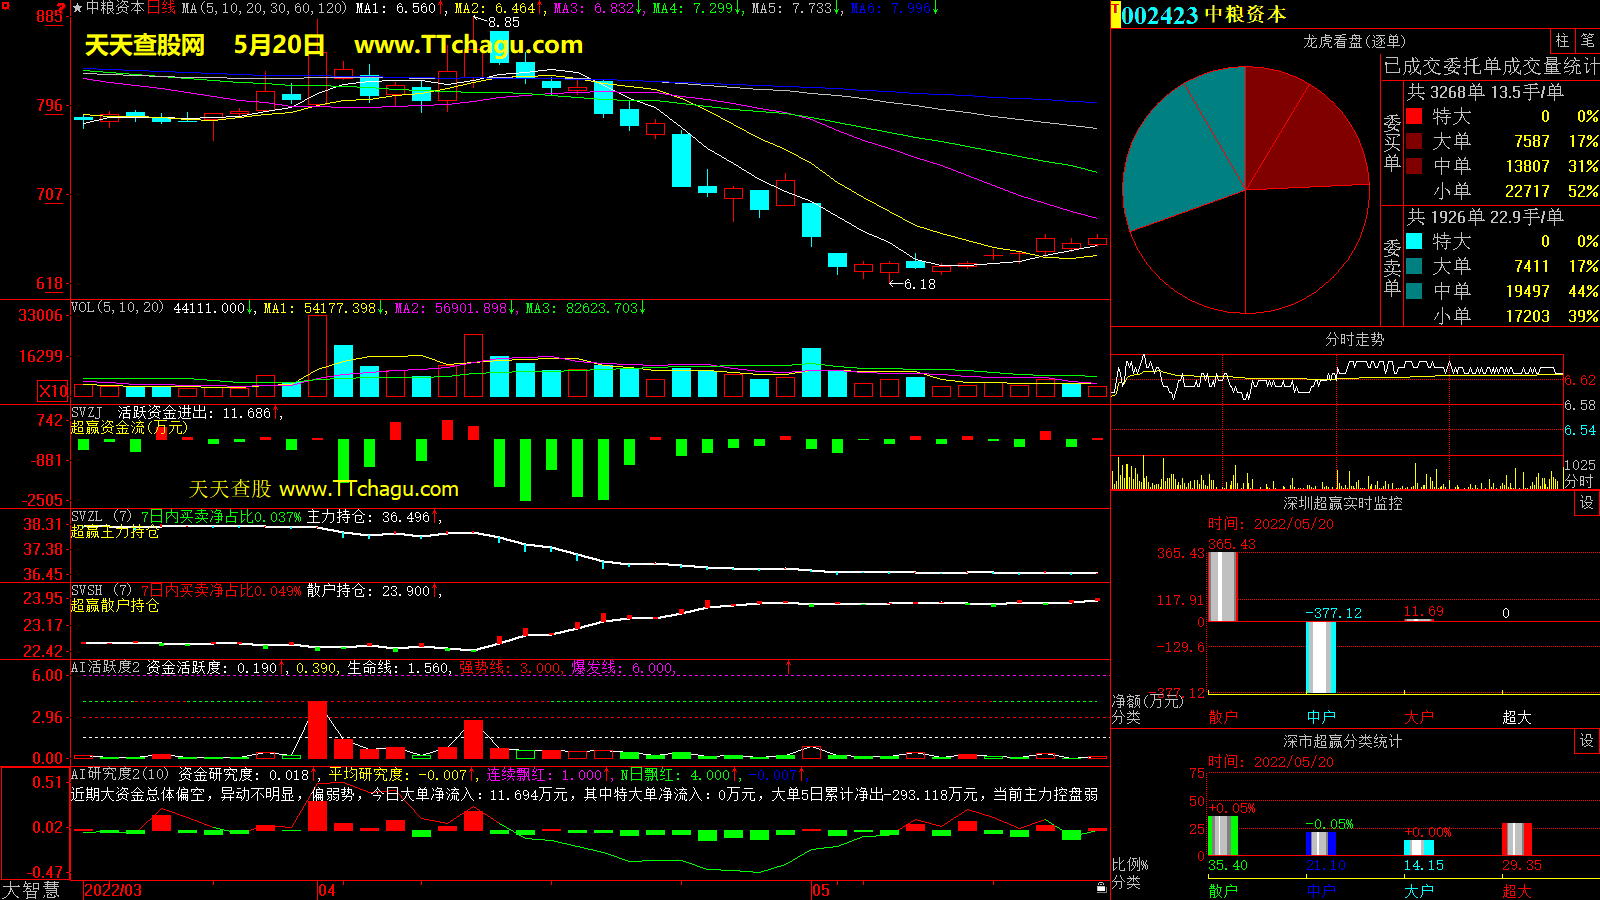1600x900 pixels.
Task: Toggle the 日线 period label
Action: (161, 8)
